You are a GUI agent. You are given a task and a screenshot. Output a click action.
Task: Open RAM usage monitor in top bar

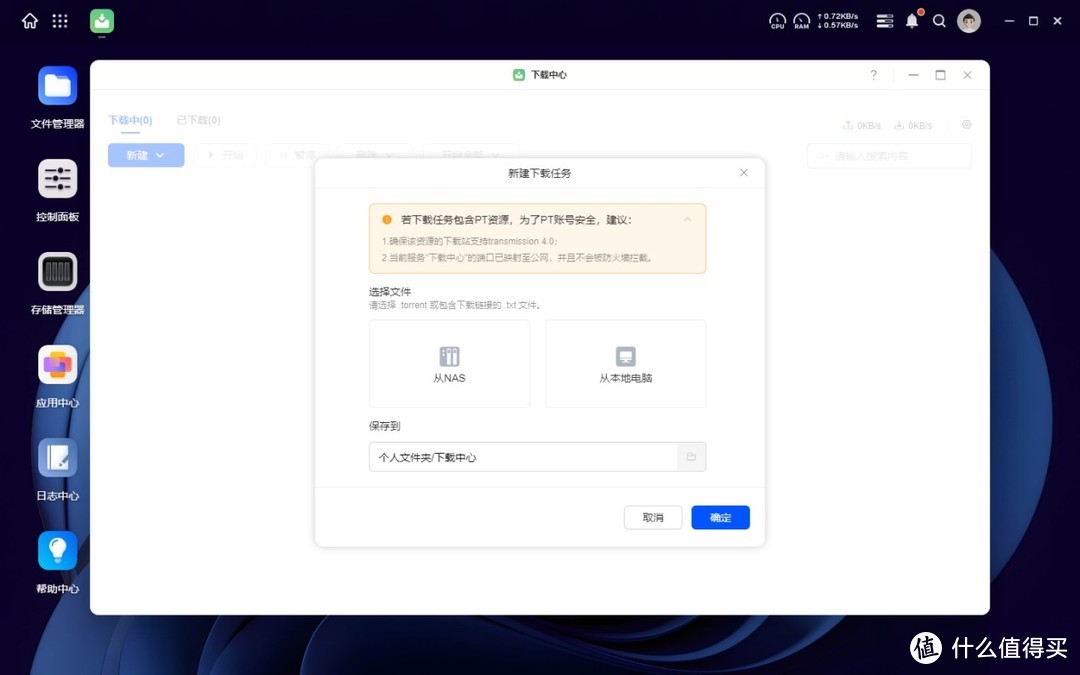click(x=801, y=20)
